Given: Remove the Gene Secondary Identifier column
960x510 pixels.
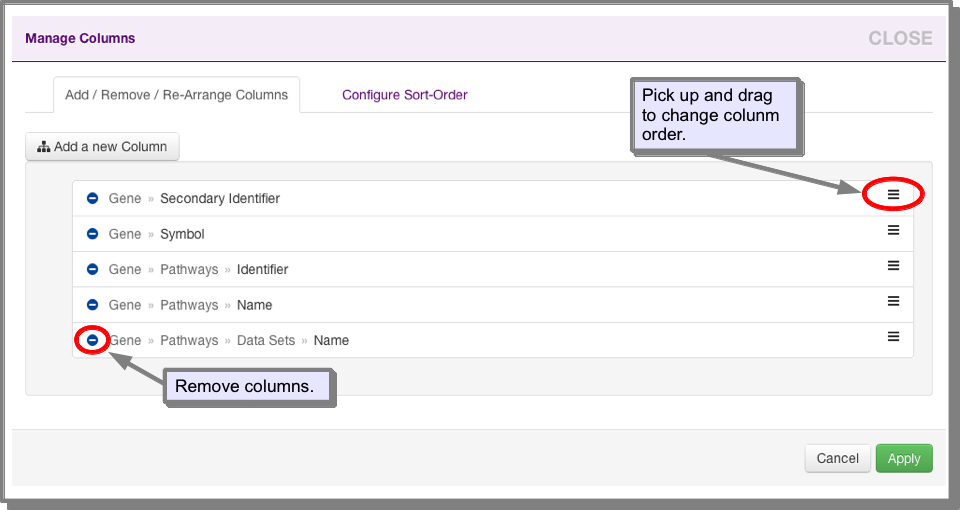Looking at the screenshot, I should 92,198.
